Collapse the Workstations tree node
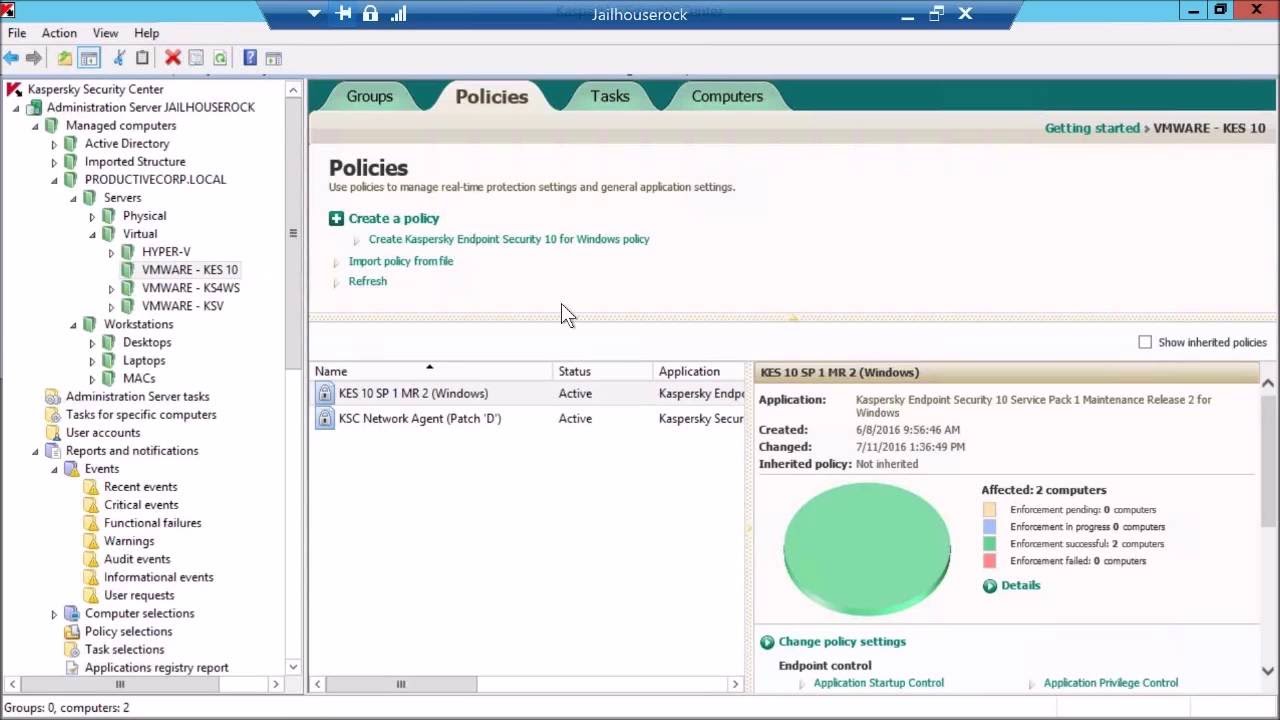Image resolution: width=1280 pixels, height=720 pixels. 74,325
